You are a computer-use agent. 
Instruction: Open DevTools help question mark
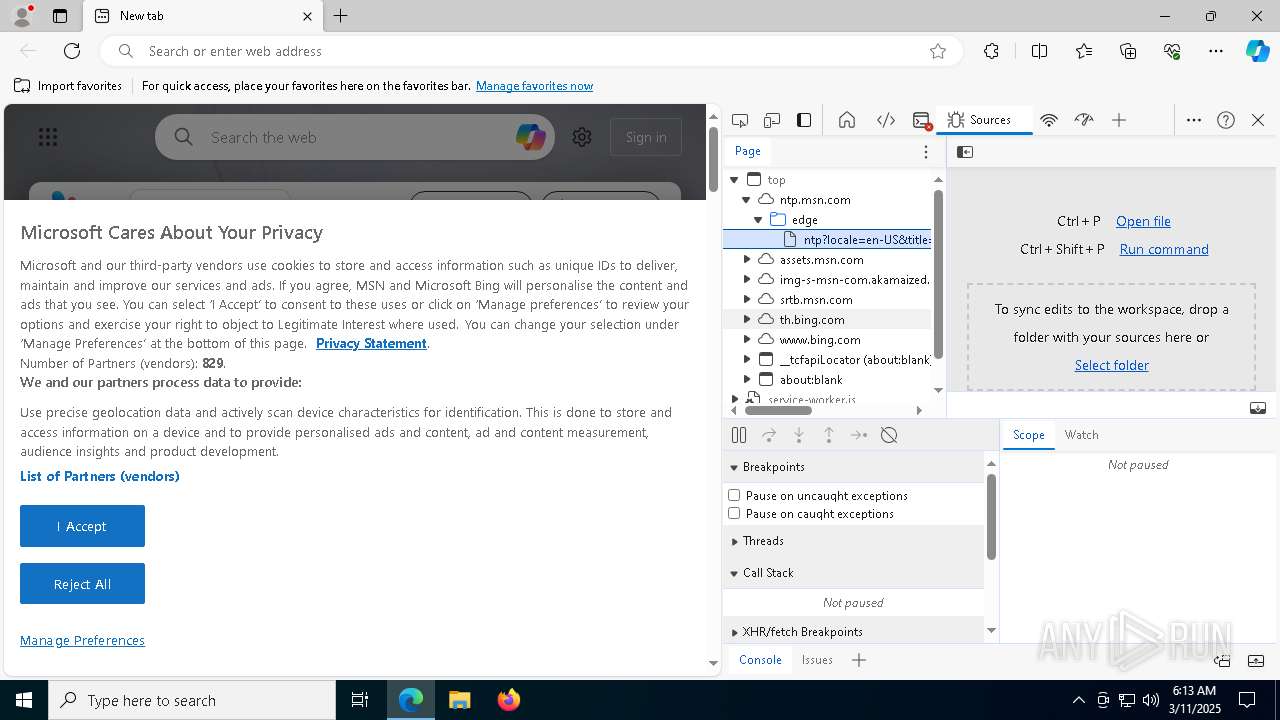click(x=1226, y=120)
